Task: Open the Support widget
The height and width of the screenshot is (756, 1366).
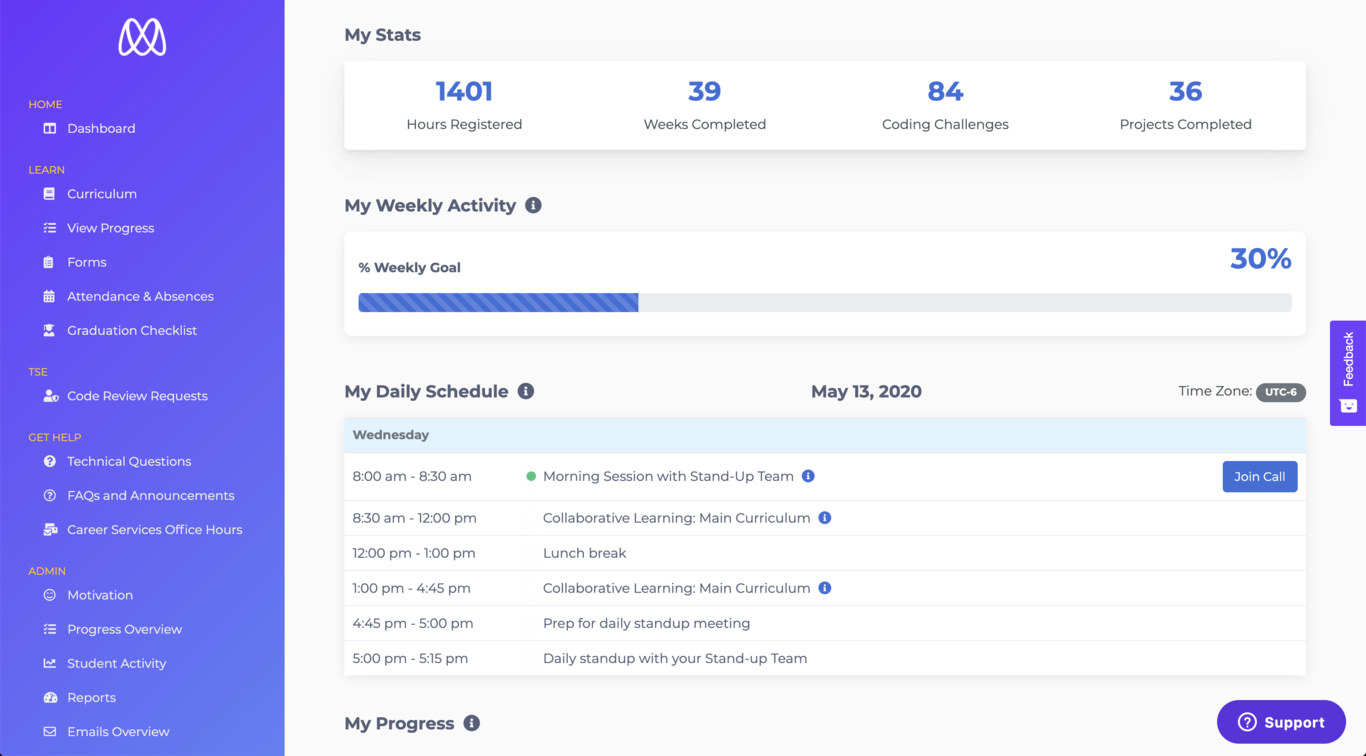Action: pos(1281,721)
